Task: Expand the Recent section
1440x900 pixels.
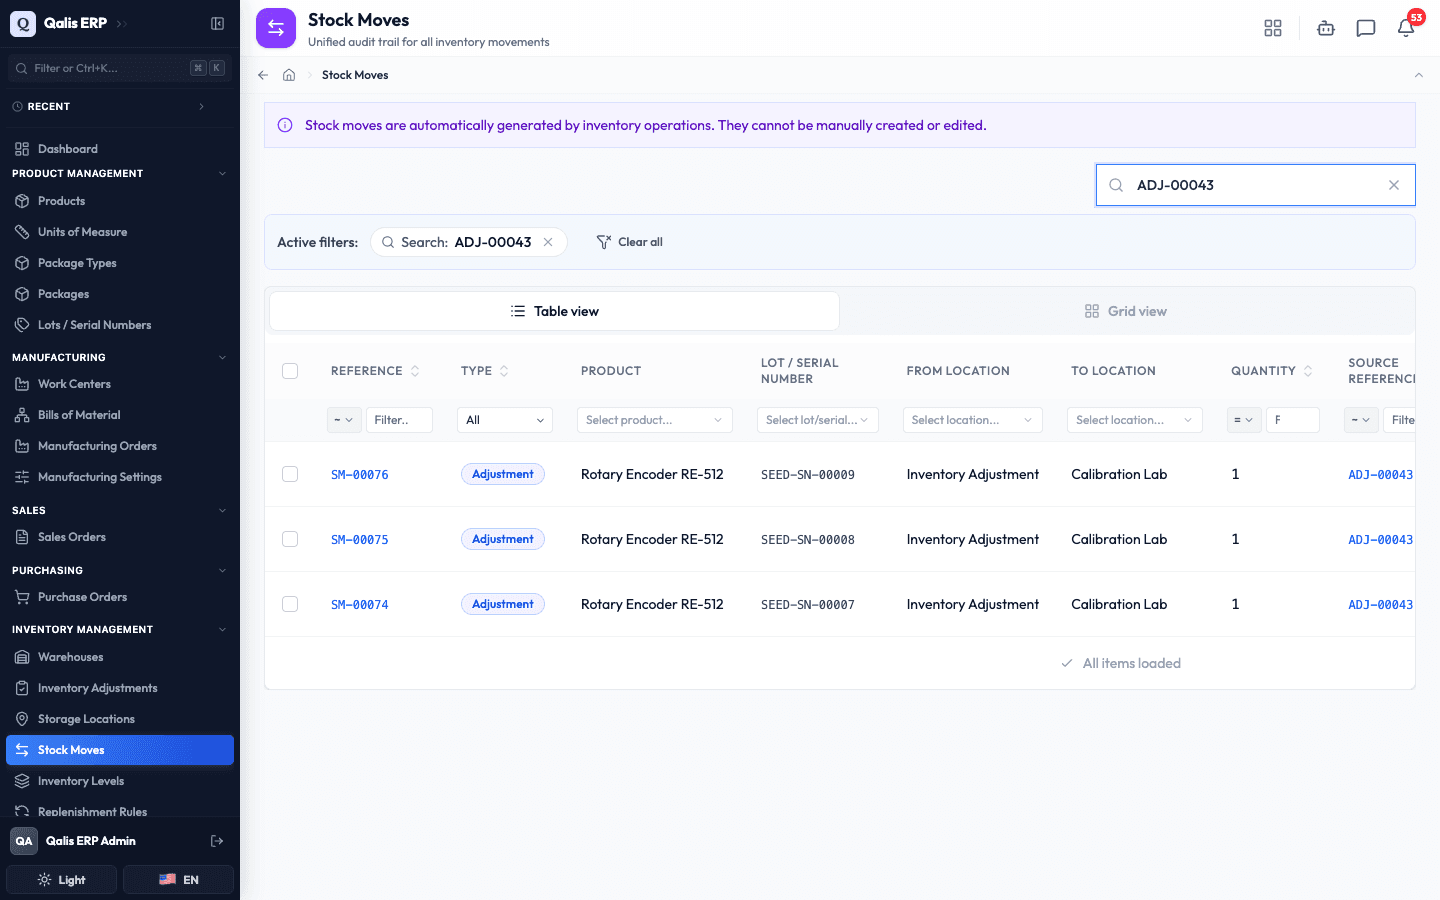Action: point(201,106)
